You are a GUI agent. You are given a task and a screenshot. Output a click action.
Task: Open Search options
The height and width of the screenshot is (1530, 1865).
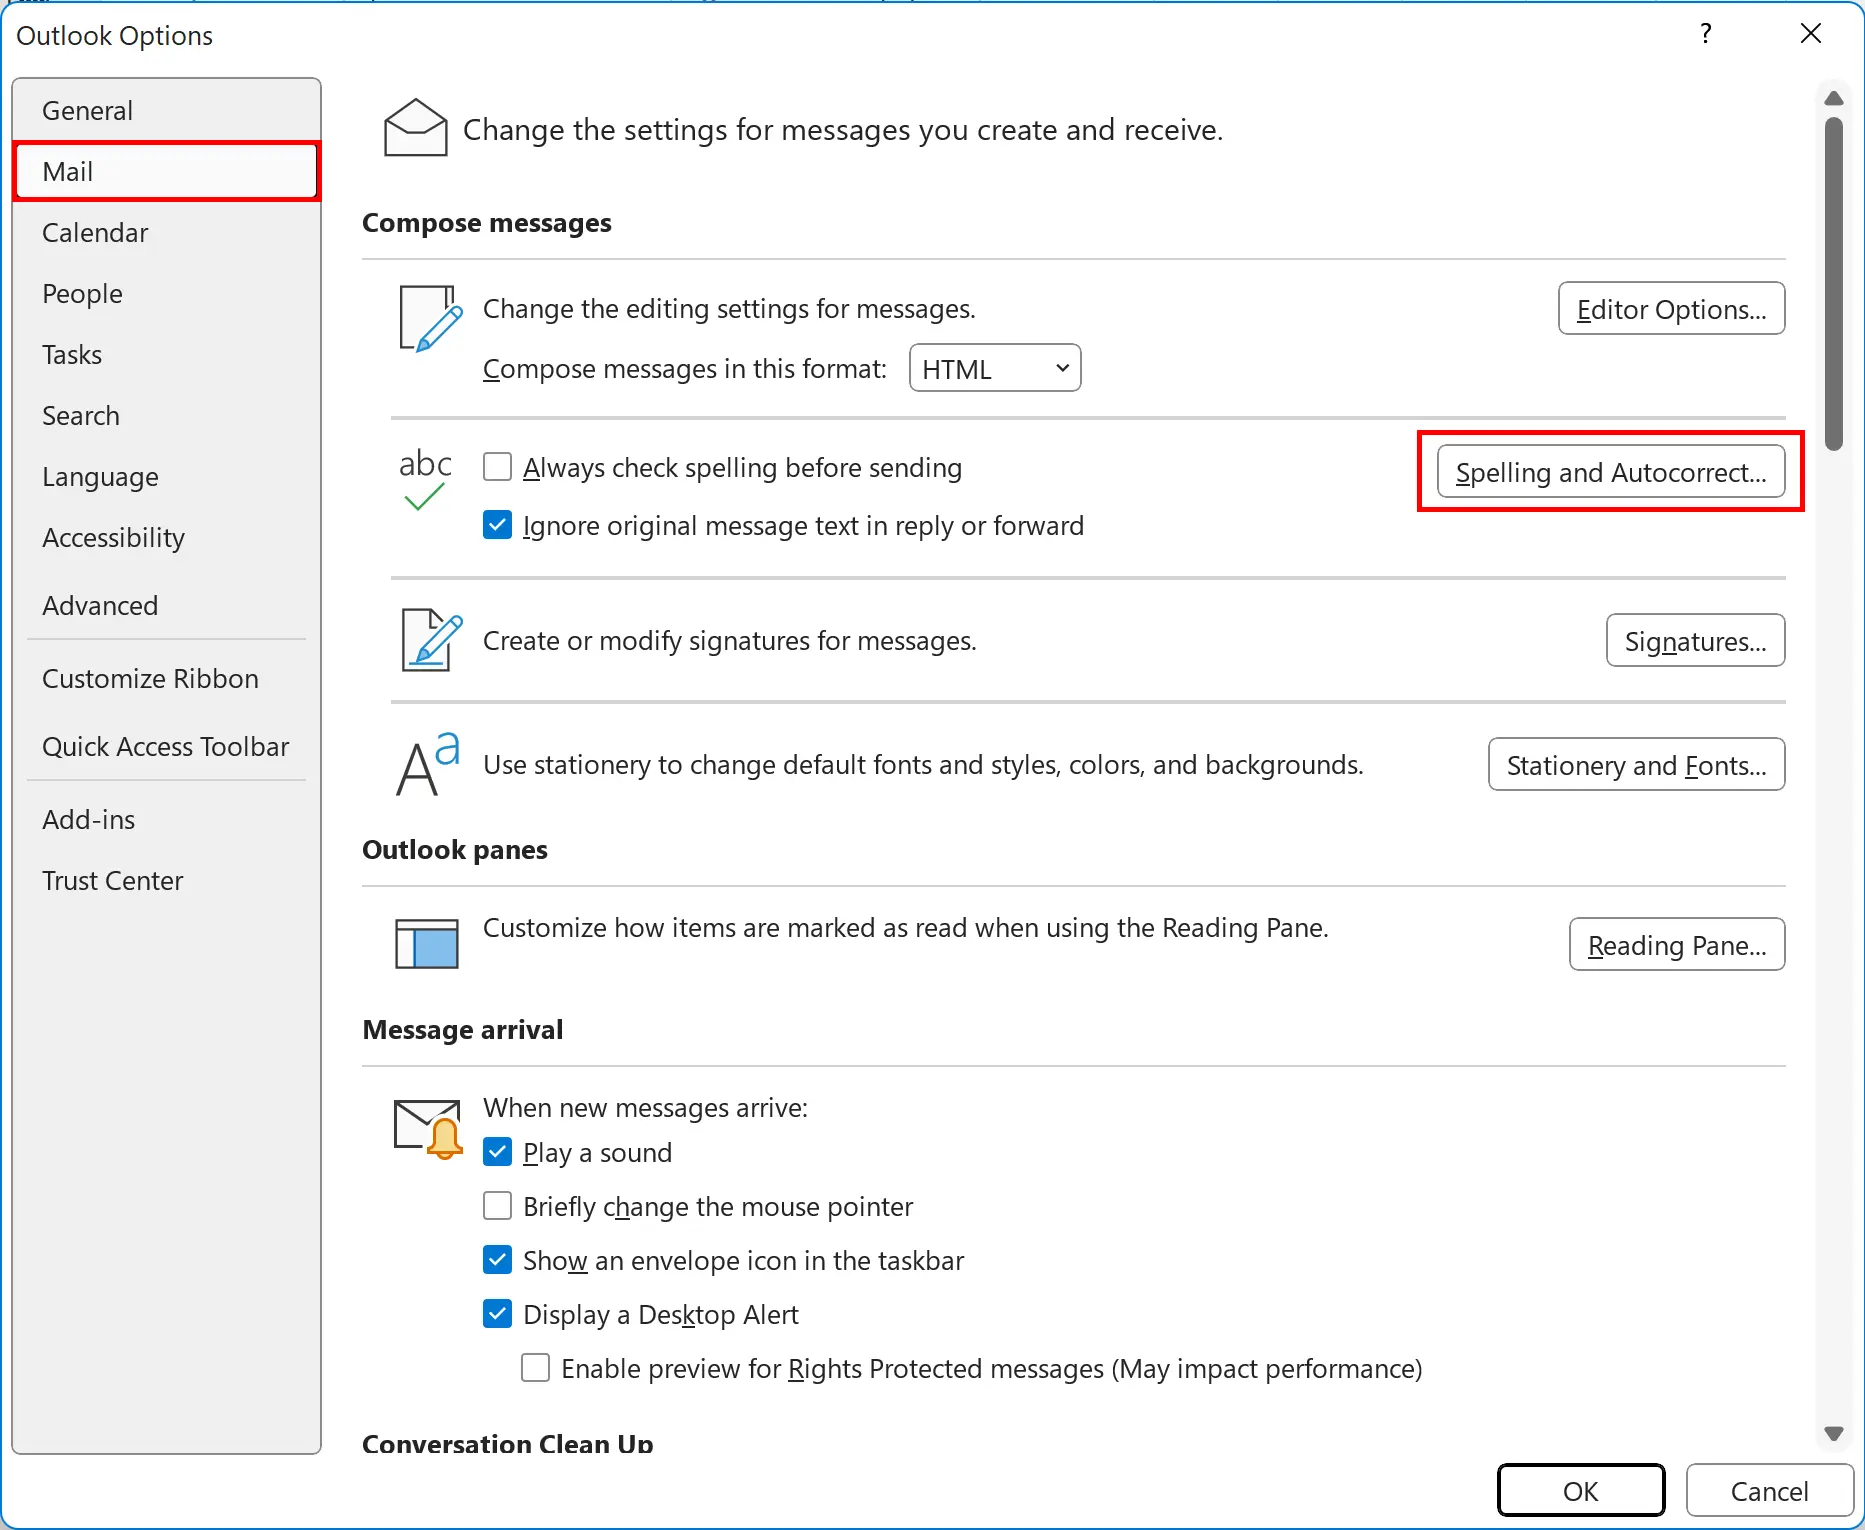166,415
